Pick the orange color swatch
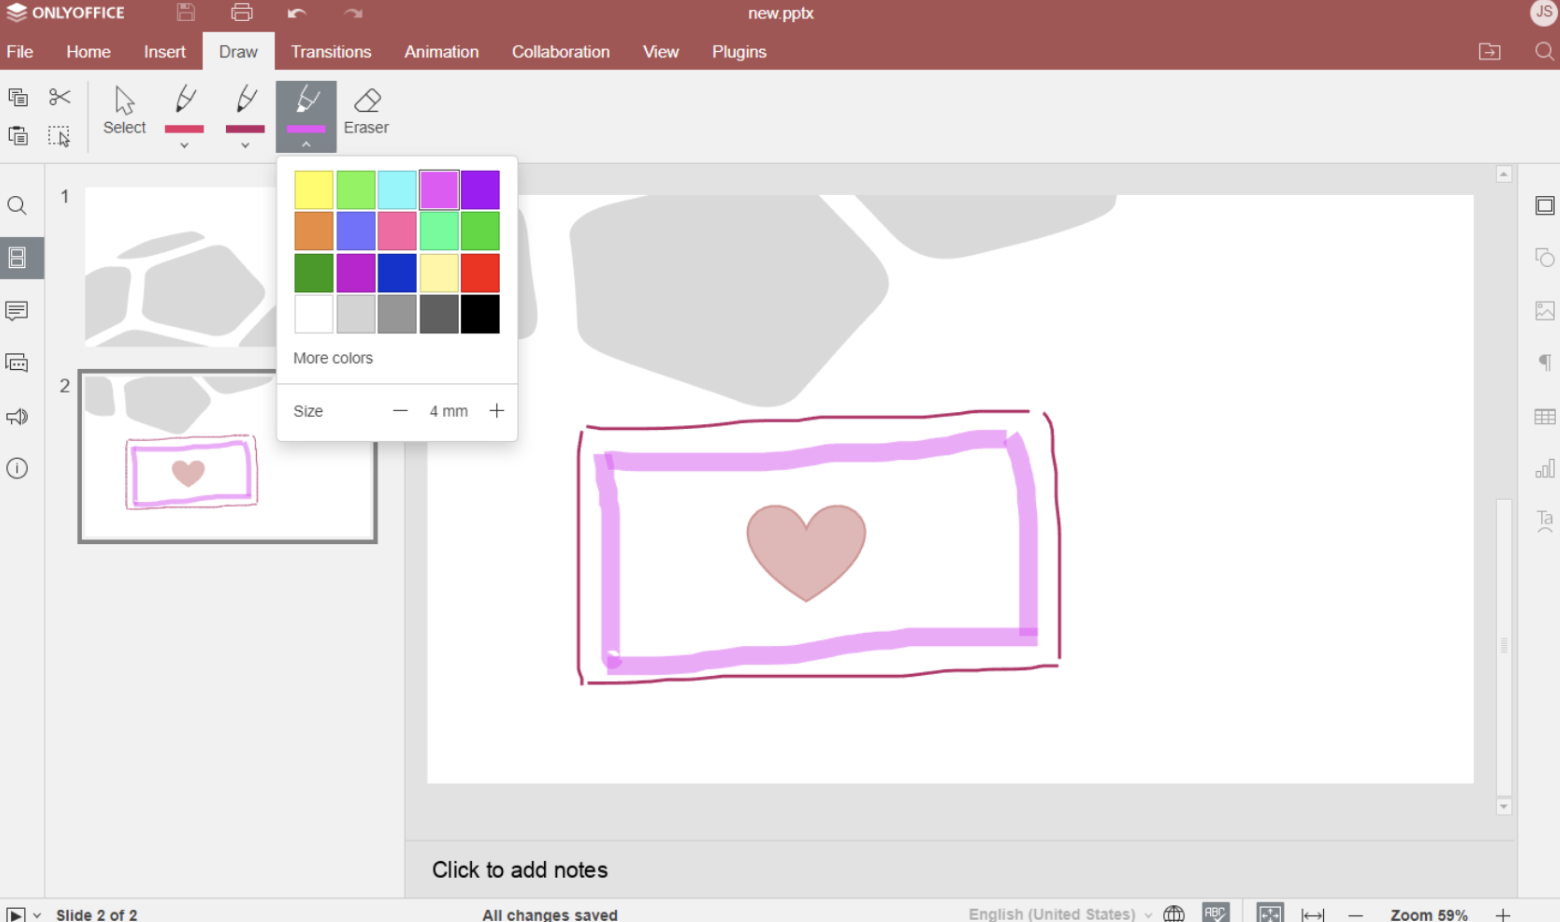 click(x=313, y=231)
